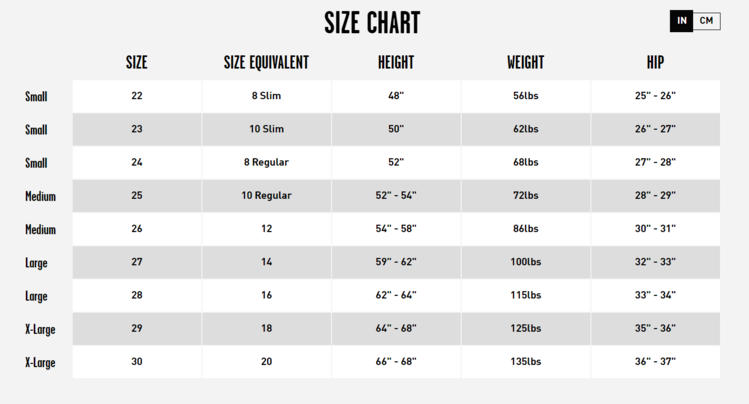
Task: Click the SIZE column header
Action: coord(137,62)
